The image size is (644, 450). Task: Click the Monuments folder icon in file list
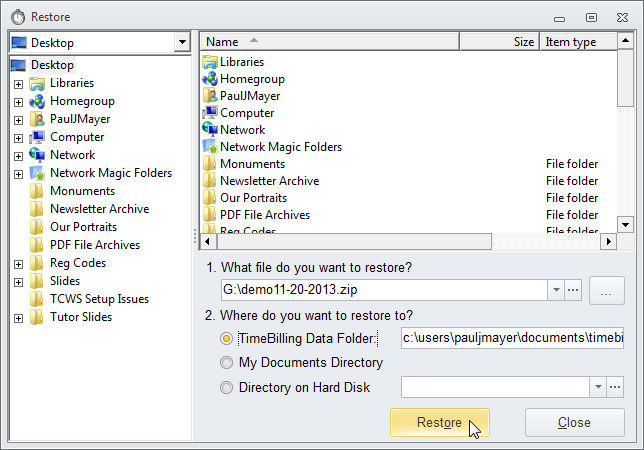click(x=210, y=164)
